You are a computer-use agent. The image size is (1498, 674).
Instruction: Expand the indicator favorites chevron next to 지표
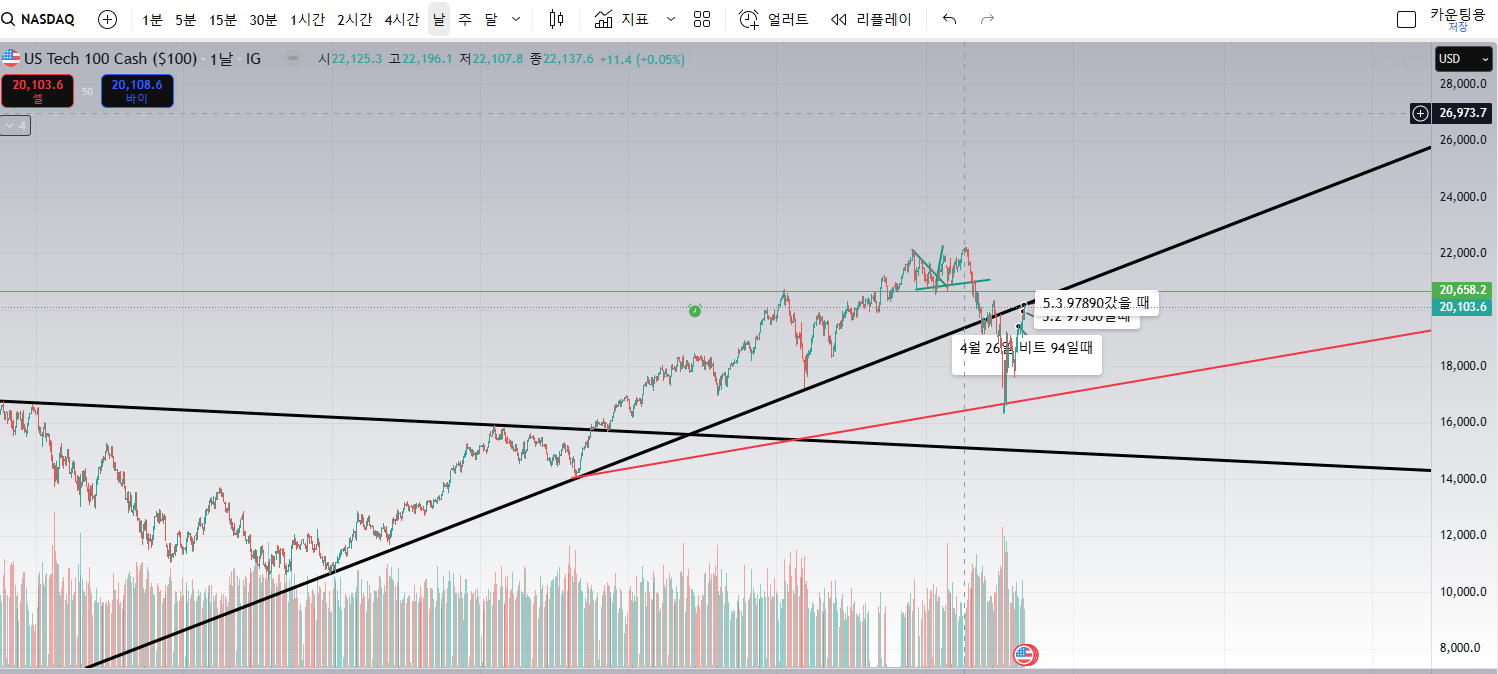click(x=670, y=19)
